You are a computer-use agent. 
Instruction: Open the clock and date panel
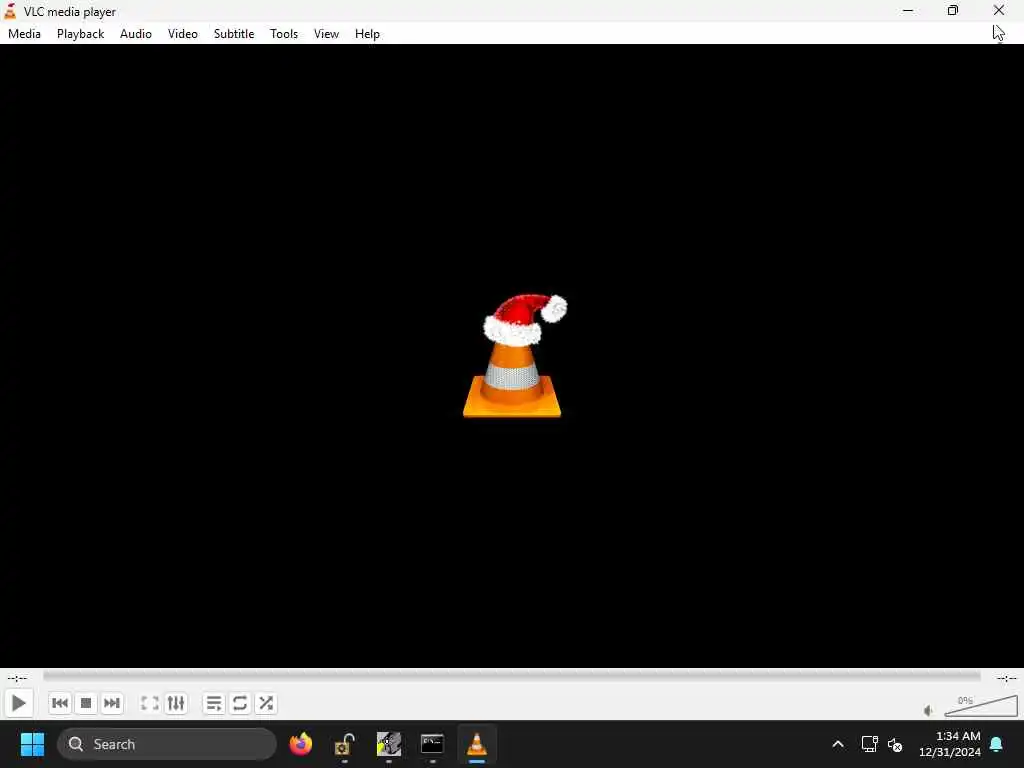coord(950,744)
